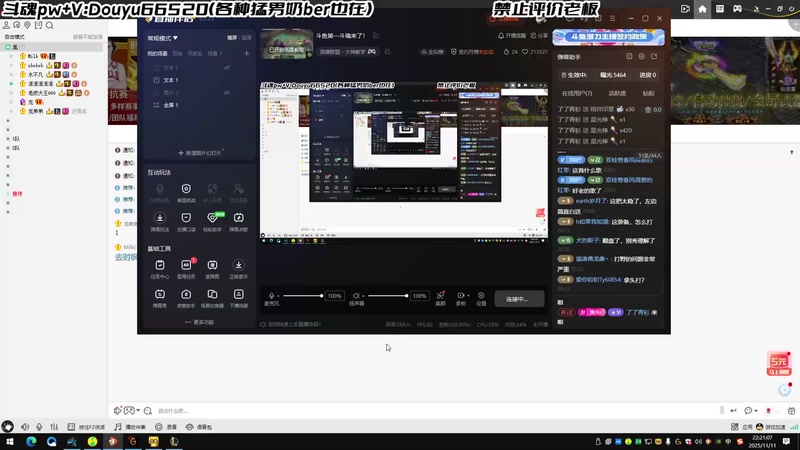Edit the 英雄联盟 category with pencil icon
This screenshot has width=800, height=450.
point(388,52)
